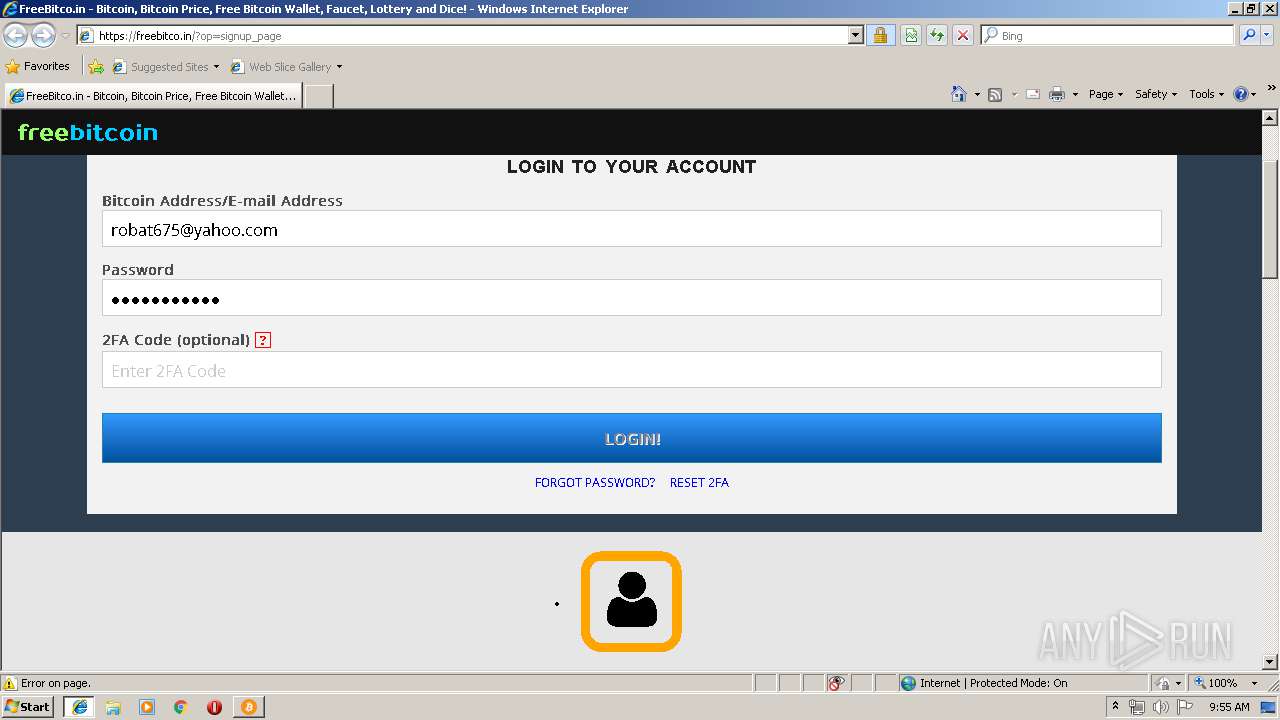Click the volume speaker tray icon
The width and height of the screenshot is (1280, 720).
[x=1160, y=707]
